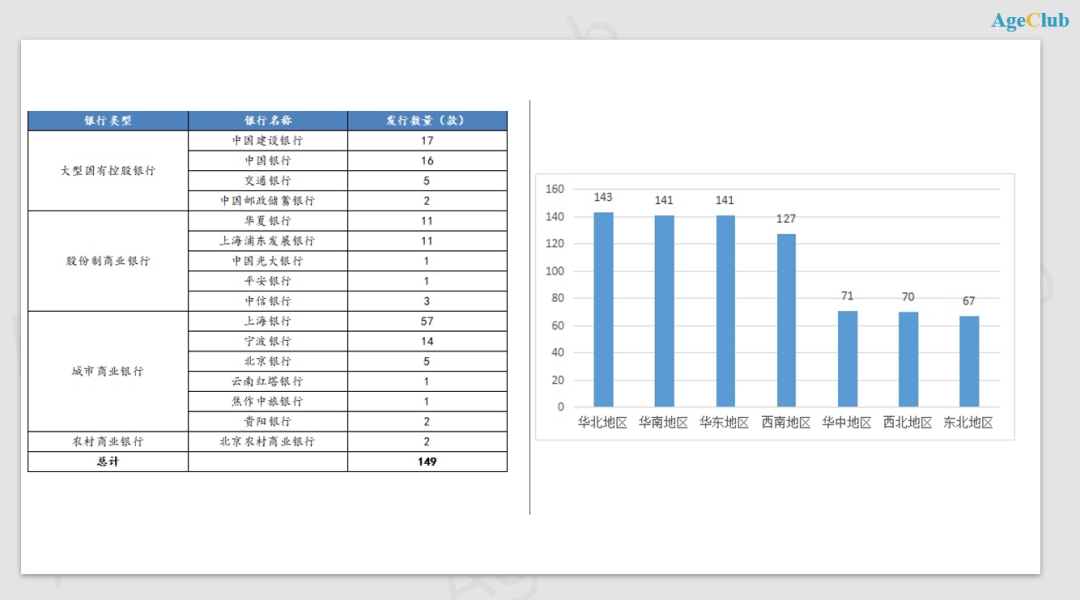This screenshot has width=1080, height=600.
Task: Click the 总计 total row label
Action: [x=108, y=462]
